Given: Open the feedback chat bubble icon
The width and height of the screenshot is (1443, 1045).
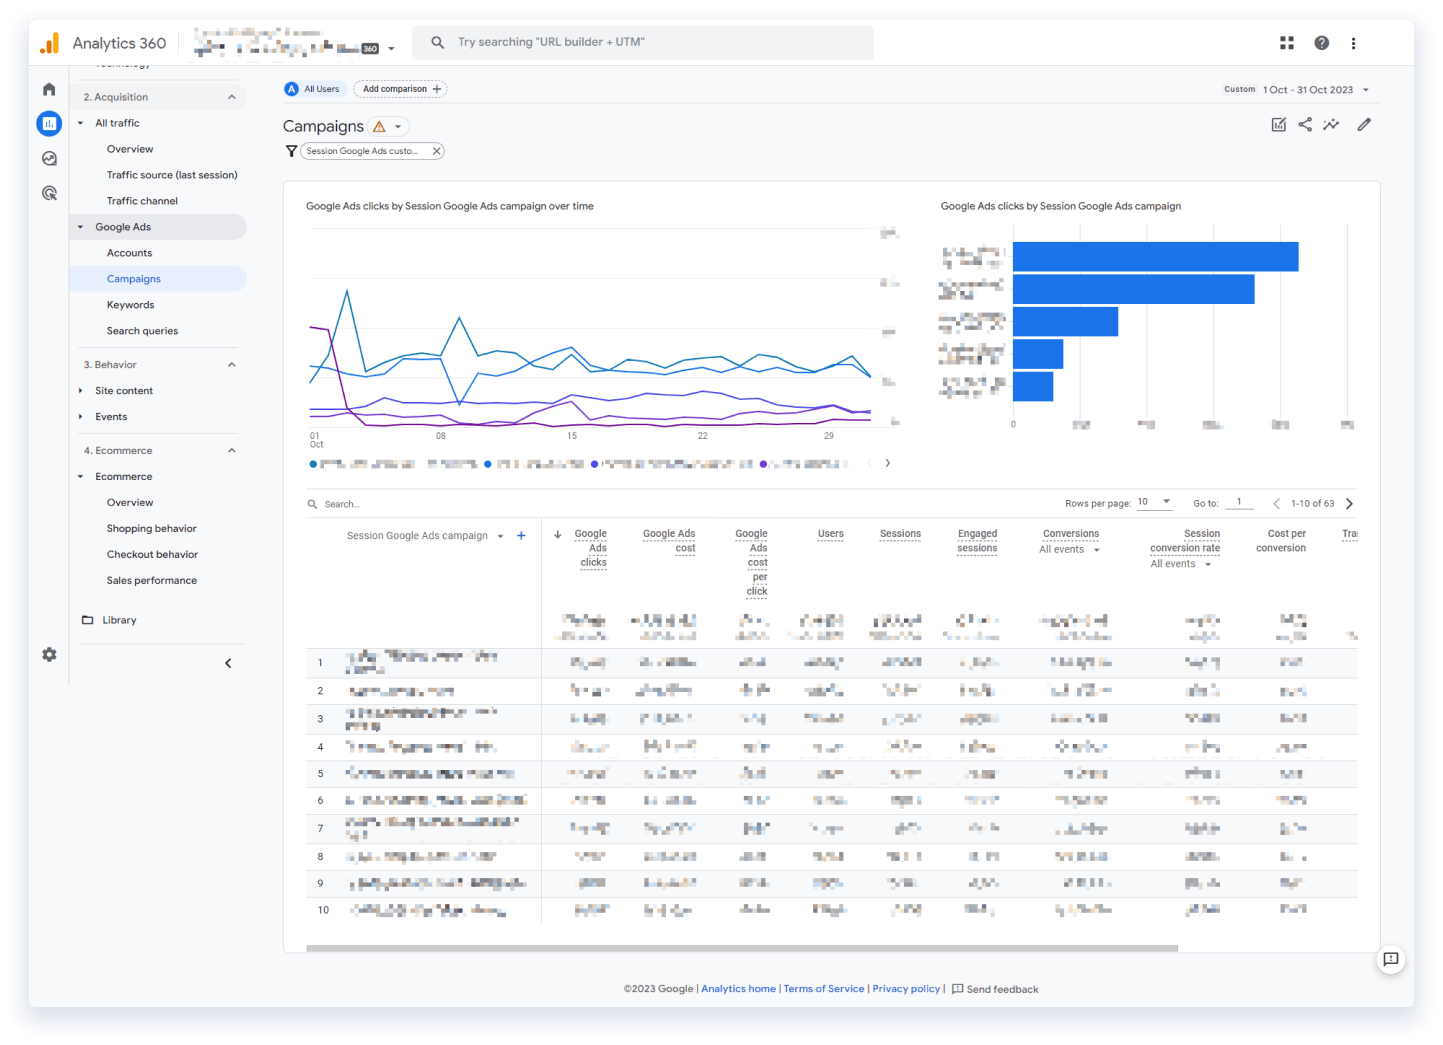Looking at the screenshot, I should [x=1390, y=959].
